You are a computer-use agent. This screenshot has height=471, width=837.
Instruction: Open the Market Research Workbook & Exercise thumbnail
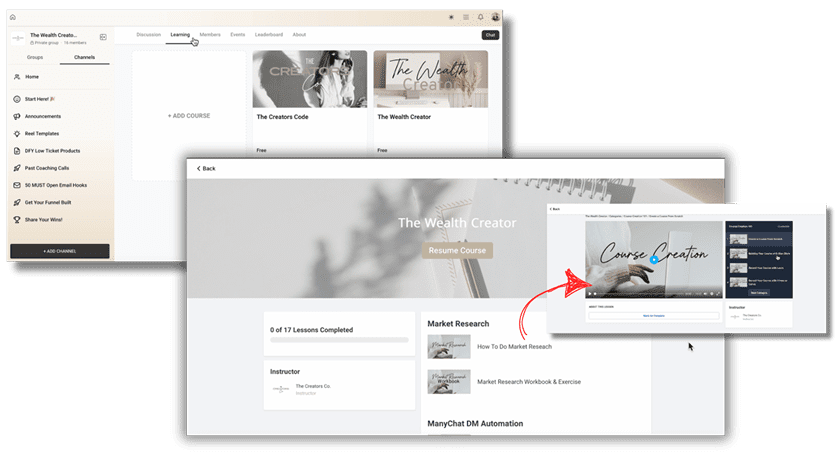[449, 382]
